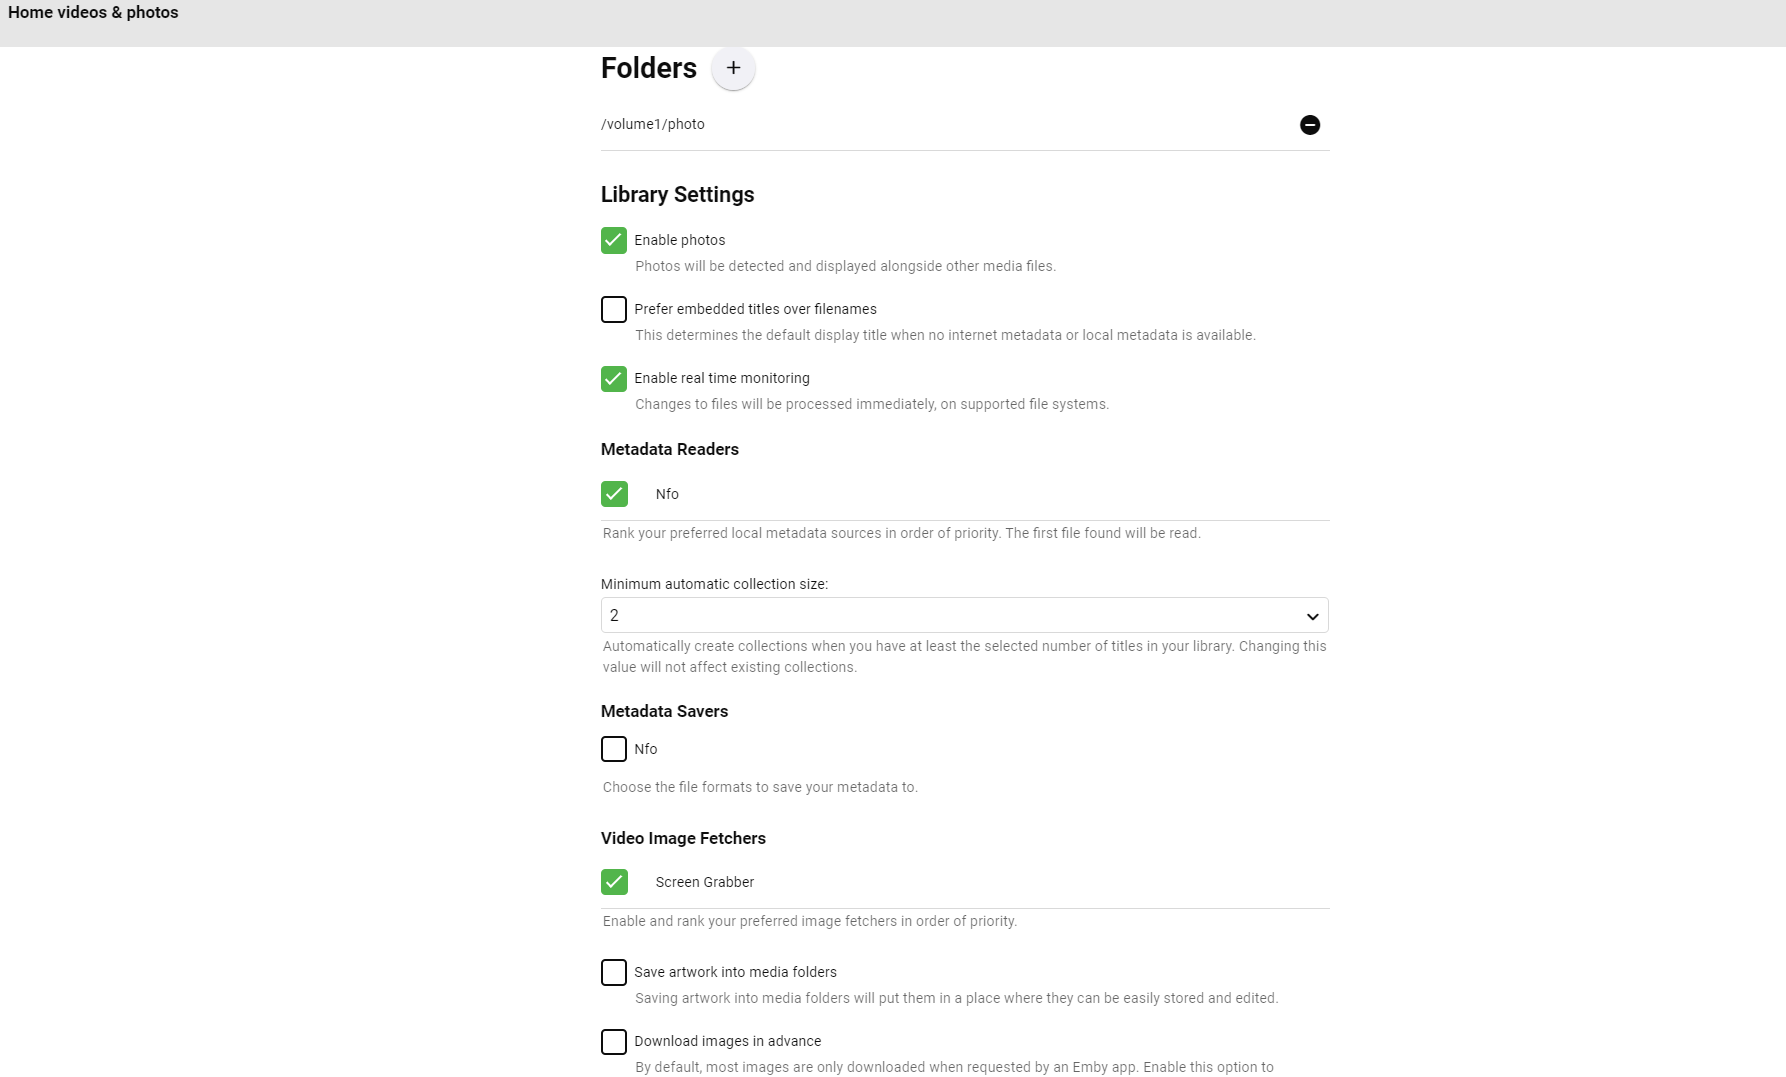Viewport: 1786px width, 1077px height.
Task: Remove the /volume1/photo folder
Action: pyautogui.click(x=1310, y=125)
